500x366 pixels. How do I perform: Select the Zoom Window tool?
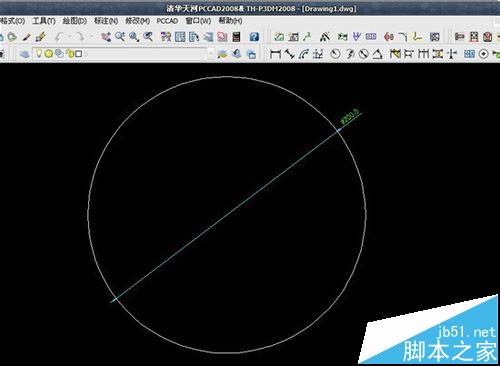click(134, 37)
